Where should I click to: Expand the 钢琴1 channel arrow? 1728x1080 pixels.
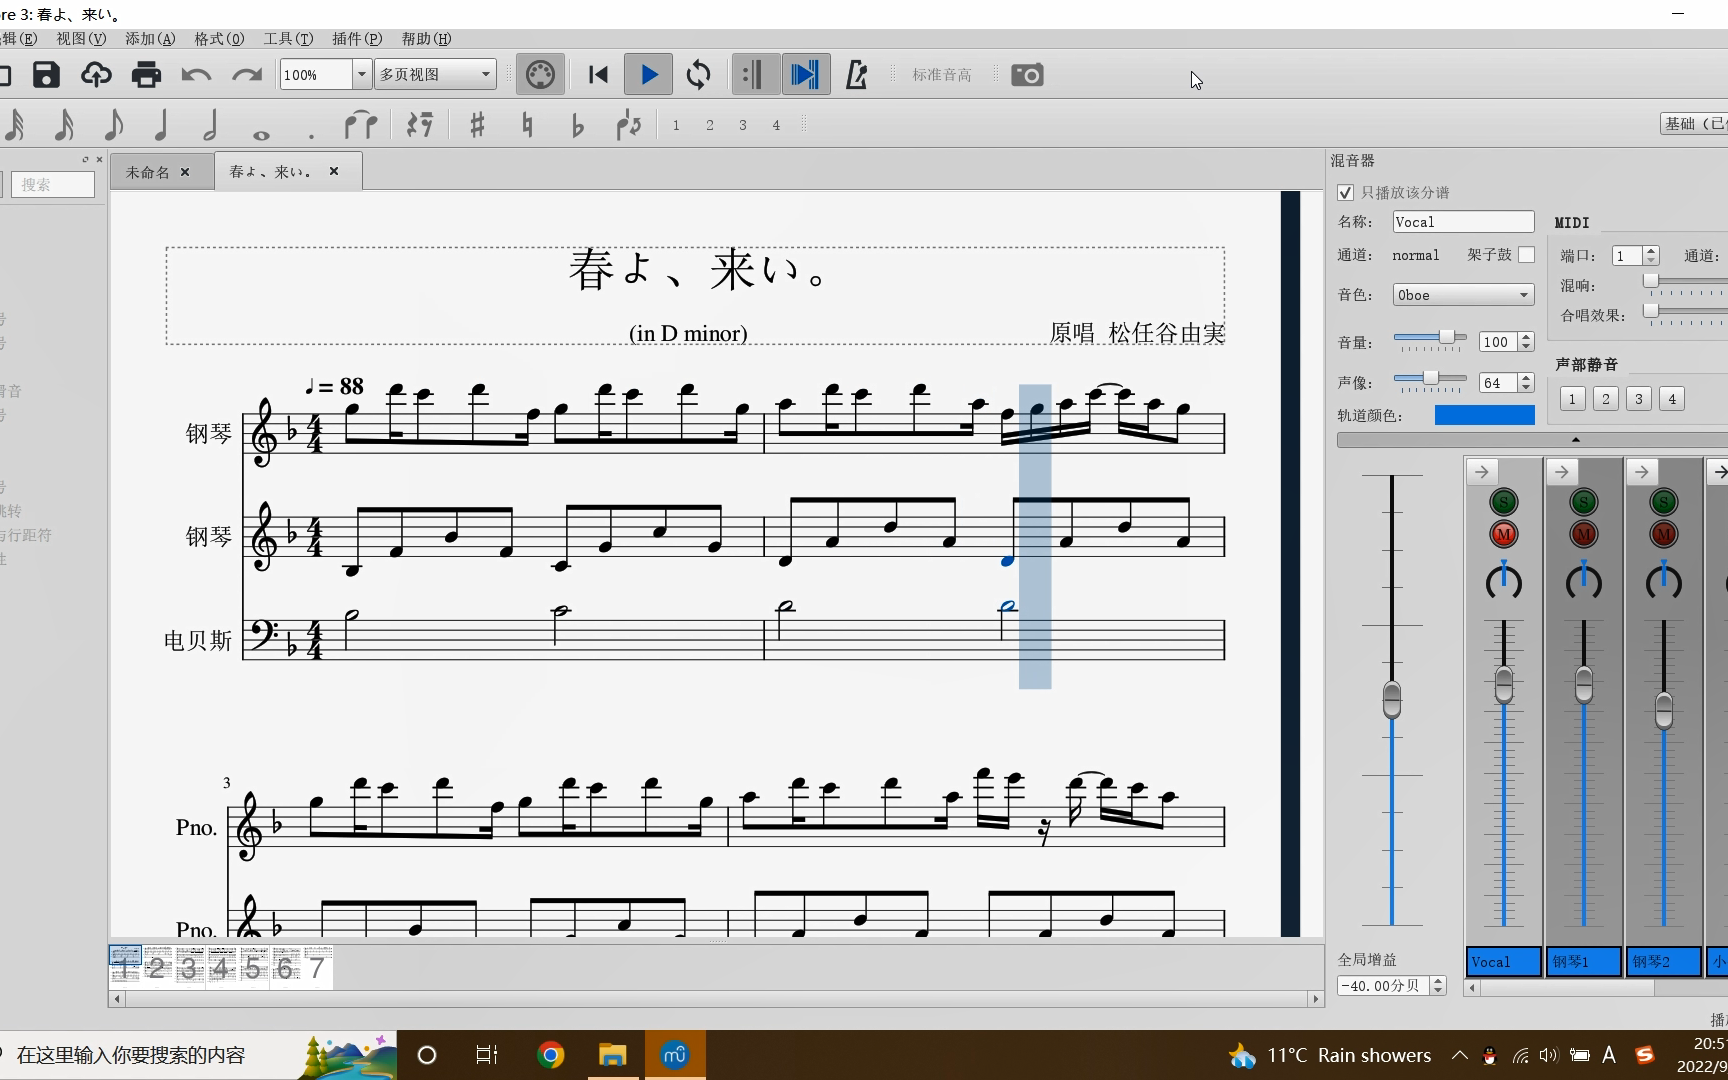(x=1562, y=472)
